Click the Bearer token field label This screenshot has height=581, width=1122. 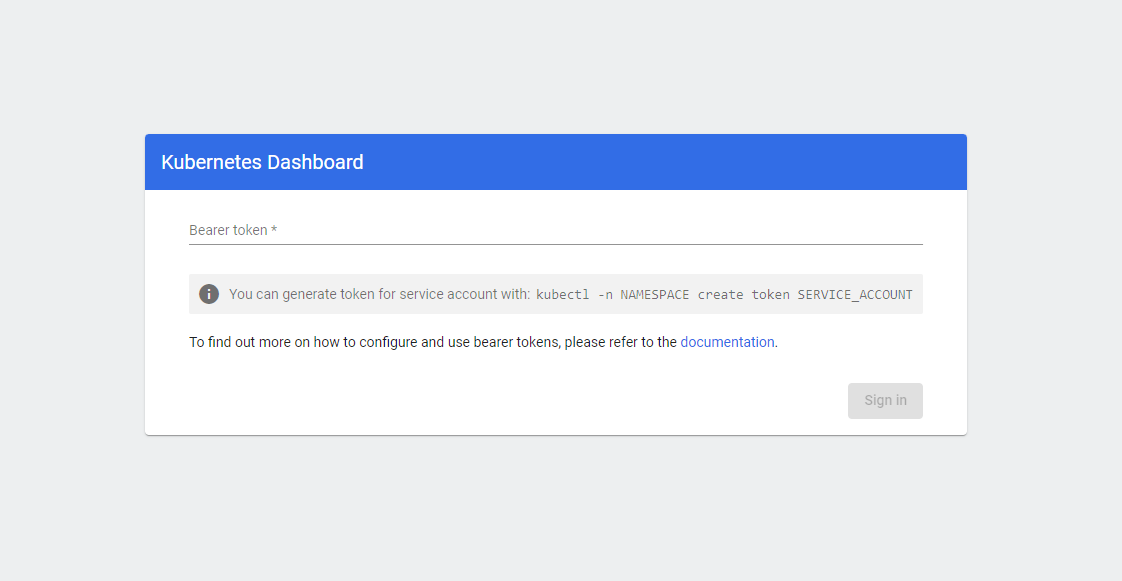[x=228, y=230]
